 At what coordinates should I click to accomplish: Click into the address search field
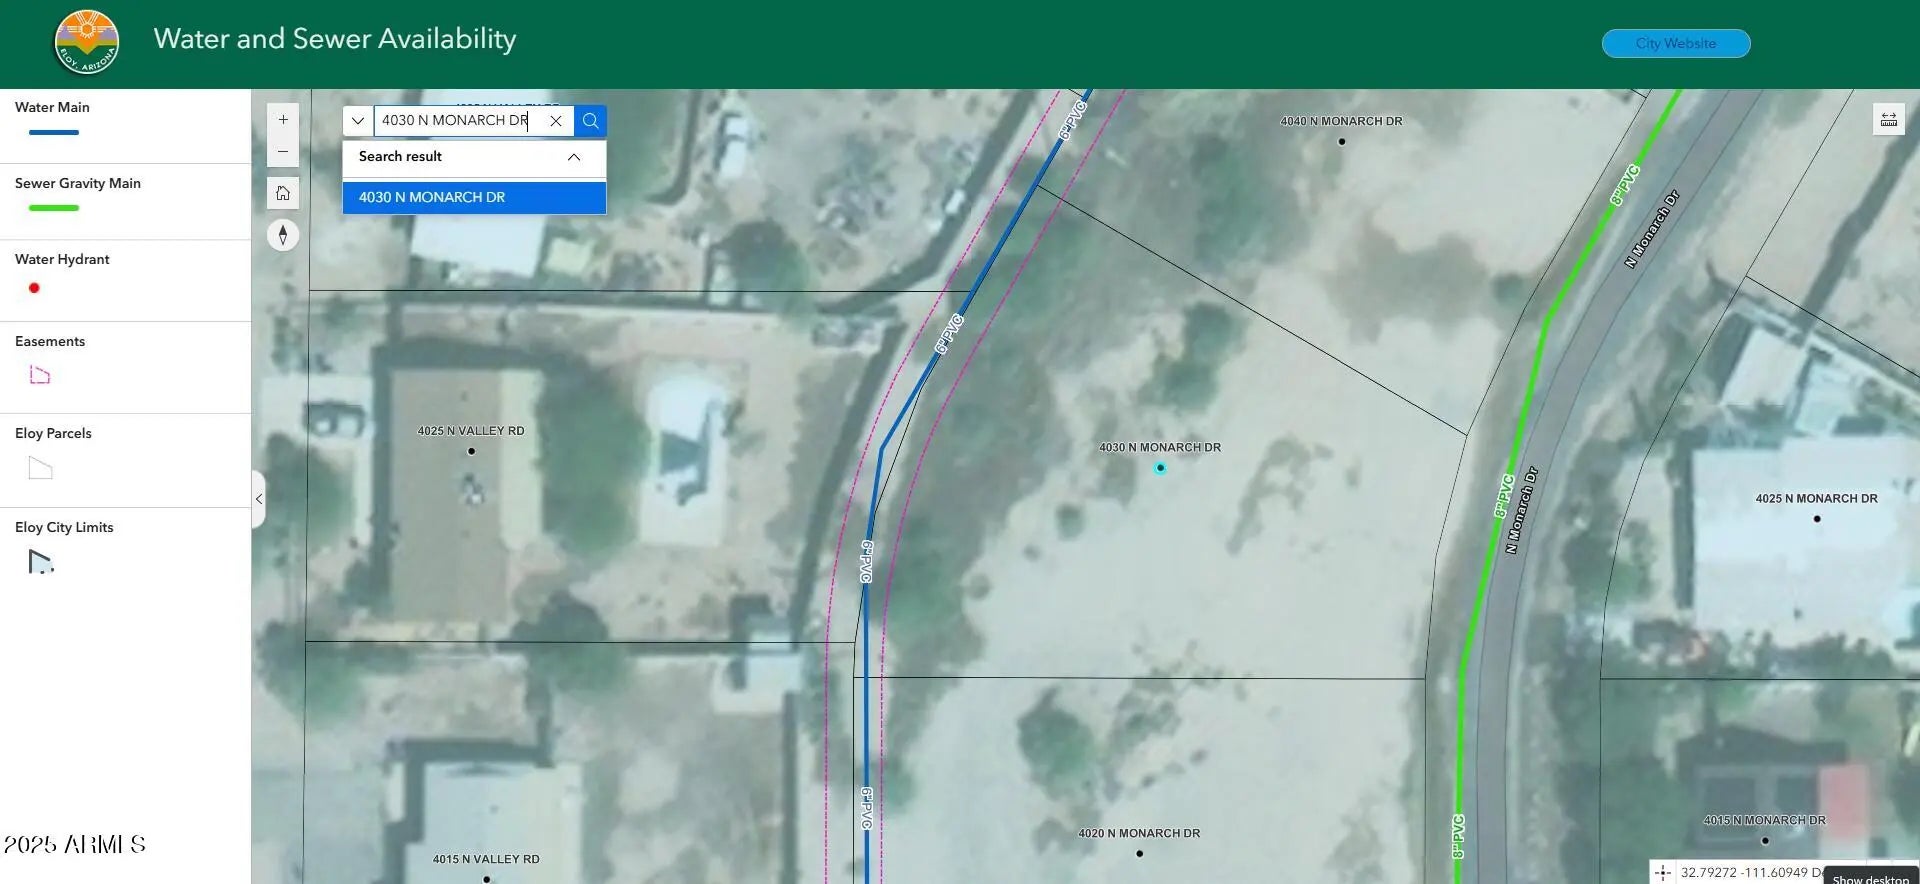tap(455, 121)
